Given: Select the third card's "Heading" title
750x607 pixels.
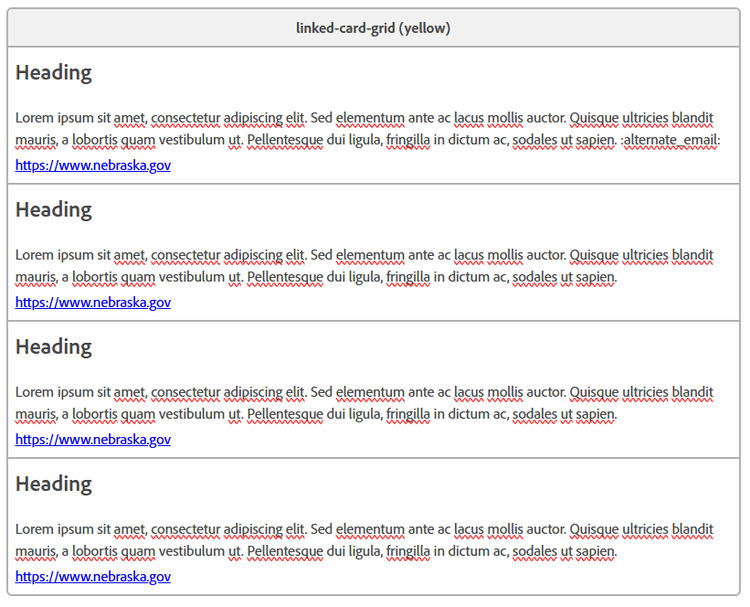Looking at the screenshot, I should tap(53, 347).
